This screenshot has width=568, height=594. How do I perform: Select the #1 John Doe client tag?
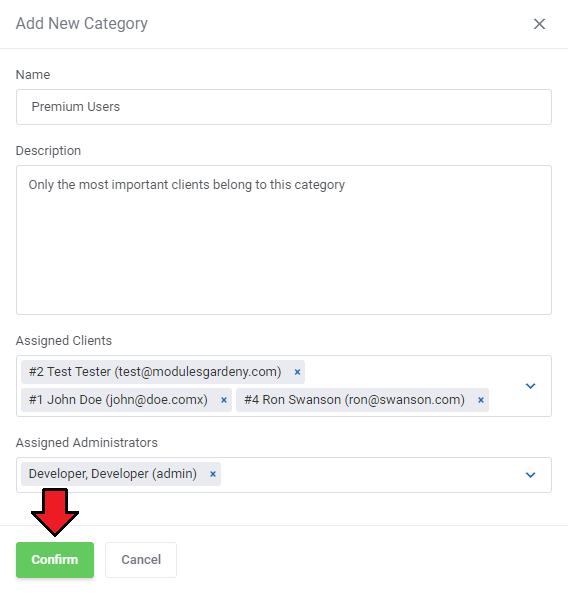pyautogui.click(x=126, y=400)
